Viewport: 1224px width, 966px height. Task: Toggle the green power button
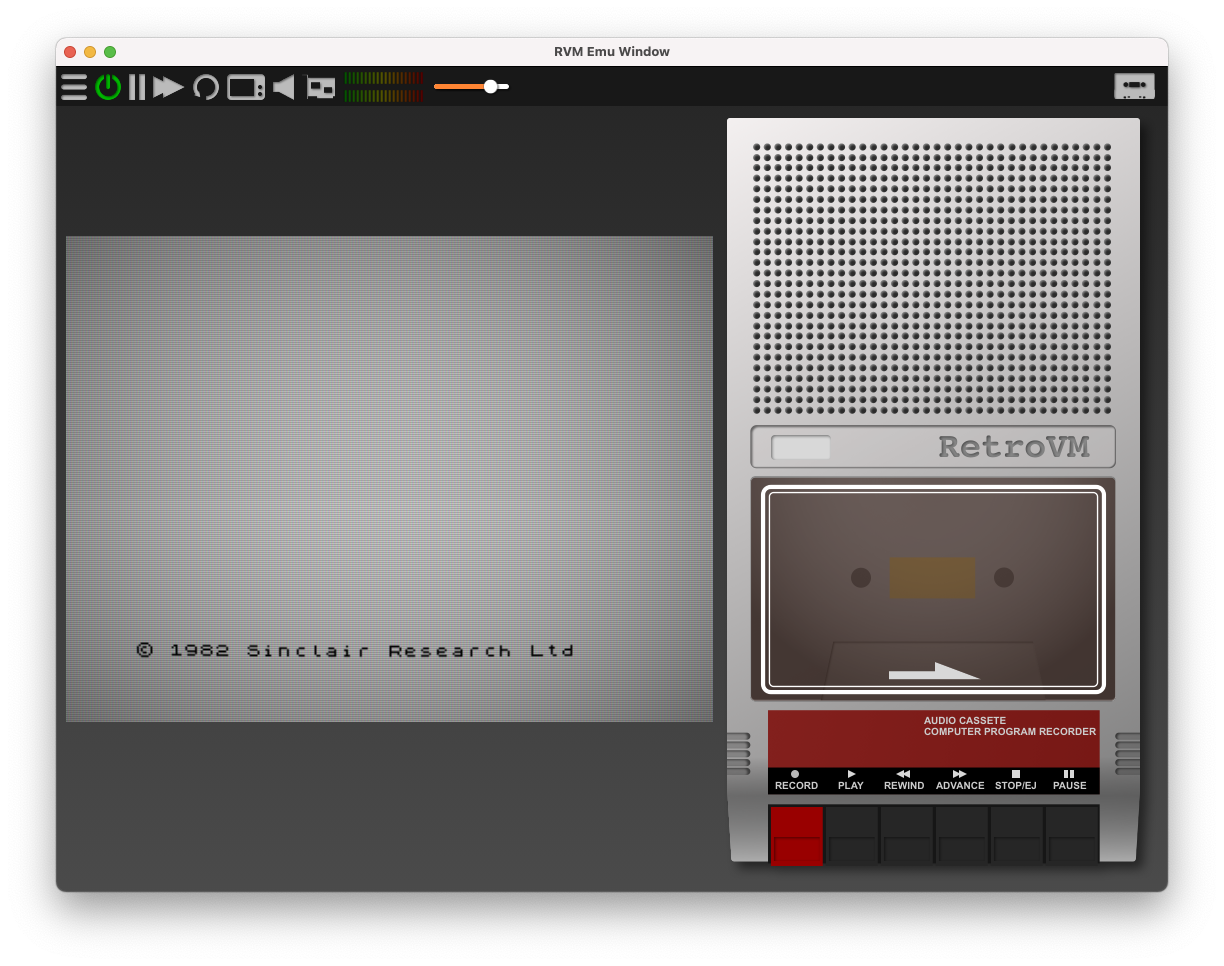pyautogui.click(x=108, y=87)
